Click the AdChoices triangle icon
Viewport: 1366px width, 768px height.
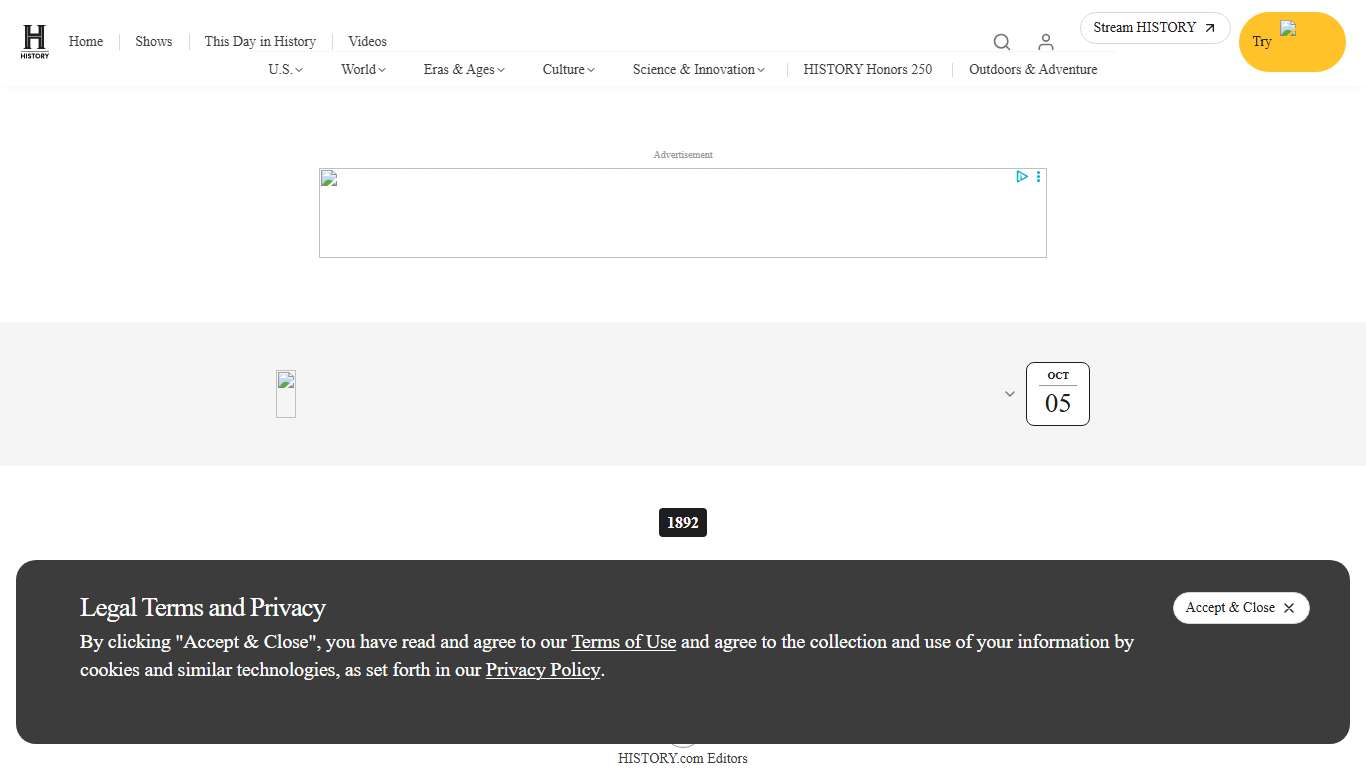pyautogui.click(x=1021, y=177)
